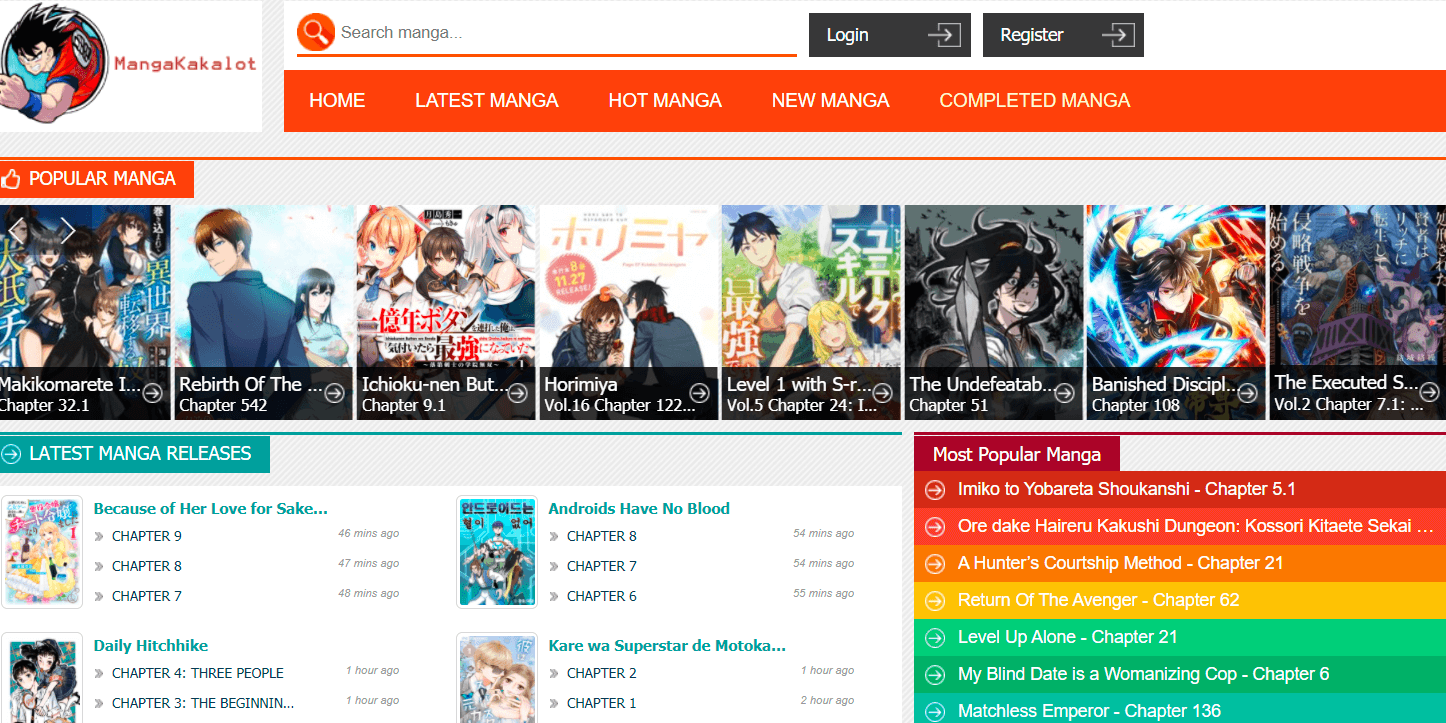Click thumbs-up icon next to Popular Manga
This screenshot has width=1446, height=723.
click(x=11, y=179)
